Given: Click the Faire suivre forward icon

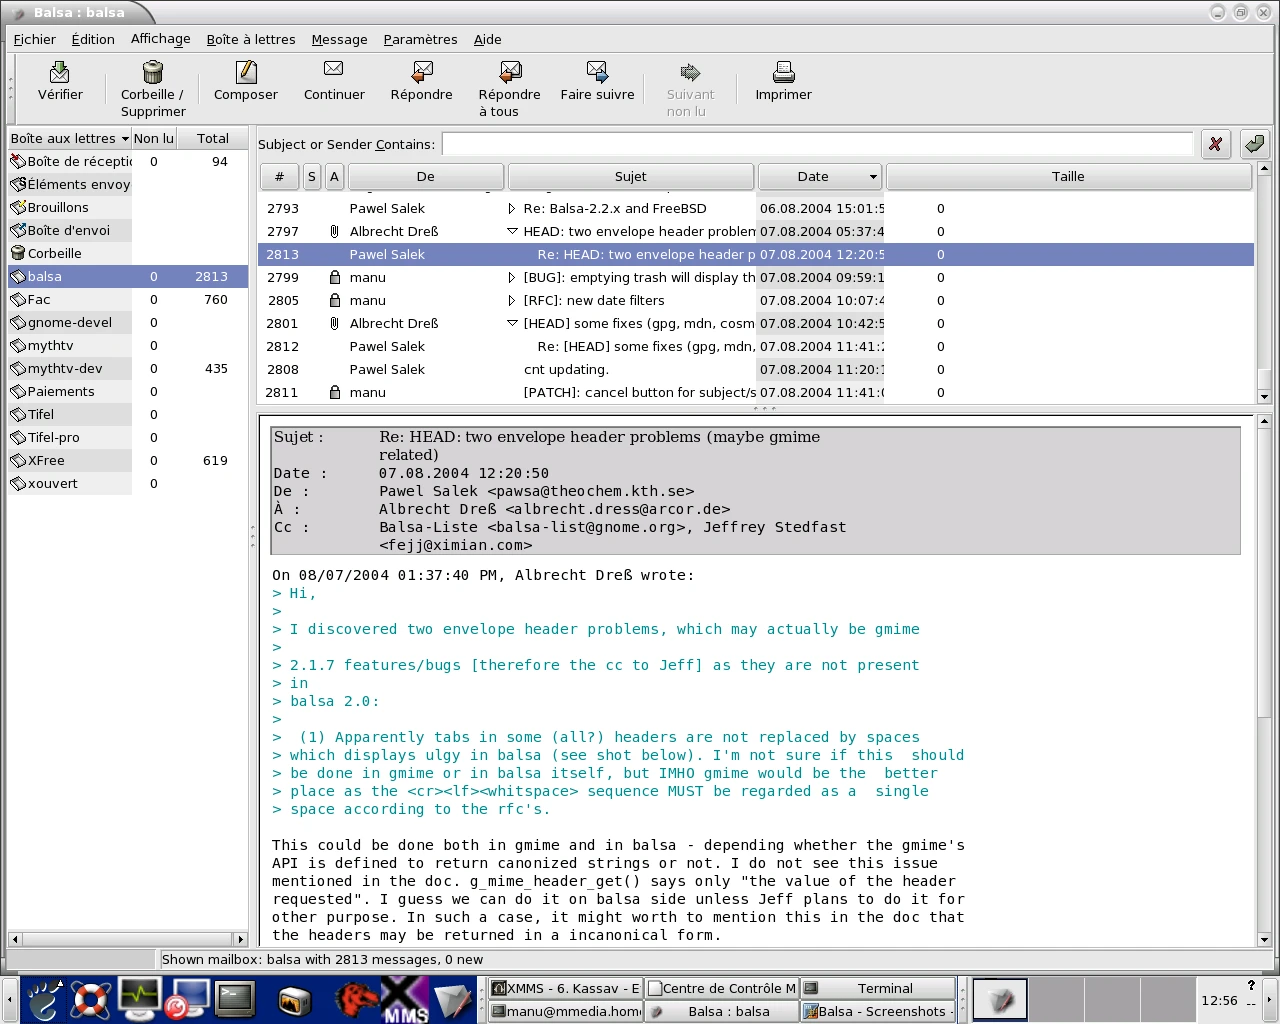Looking at the screenshot, I should [597, 73].
